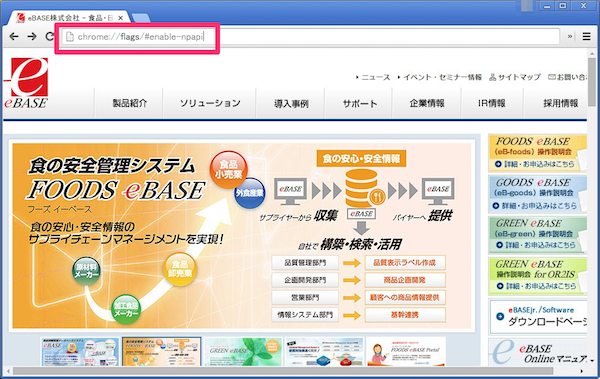This screenshot has height=379, width=600.
Task: Open the お問い合わせ mail link
Action: (x=567, y=77)
